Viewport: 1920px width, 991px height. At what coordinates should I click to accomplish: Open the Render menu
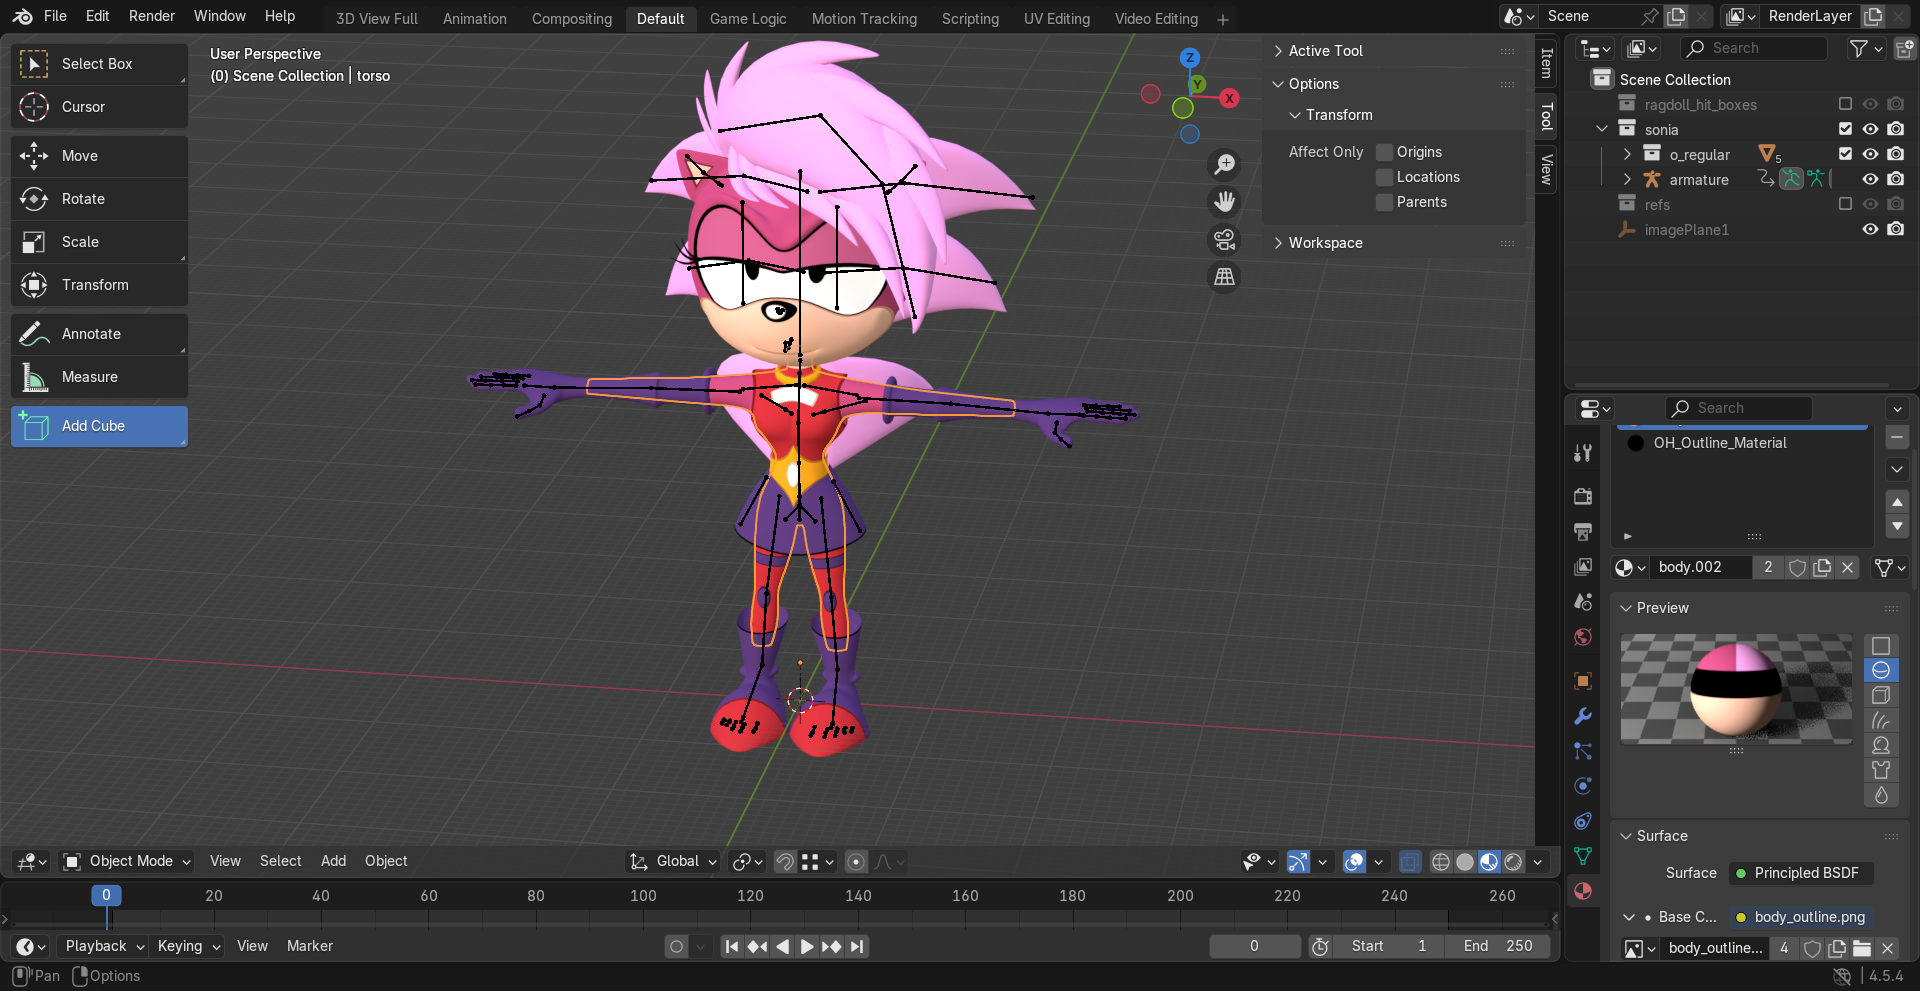tap(151, 16)
